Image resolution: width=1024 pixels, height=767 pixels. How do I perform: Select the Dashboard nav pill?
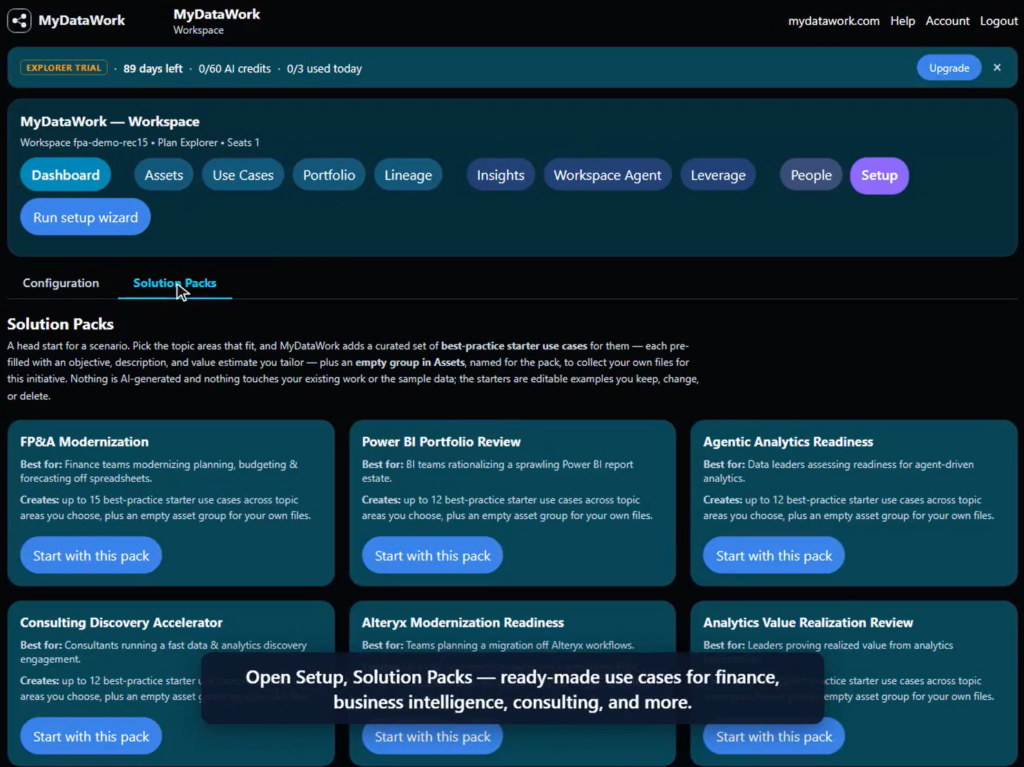[x=65, y=175]
